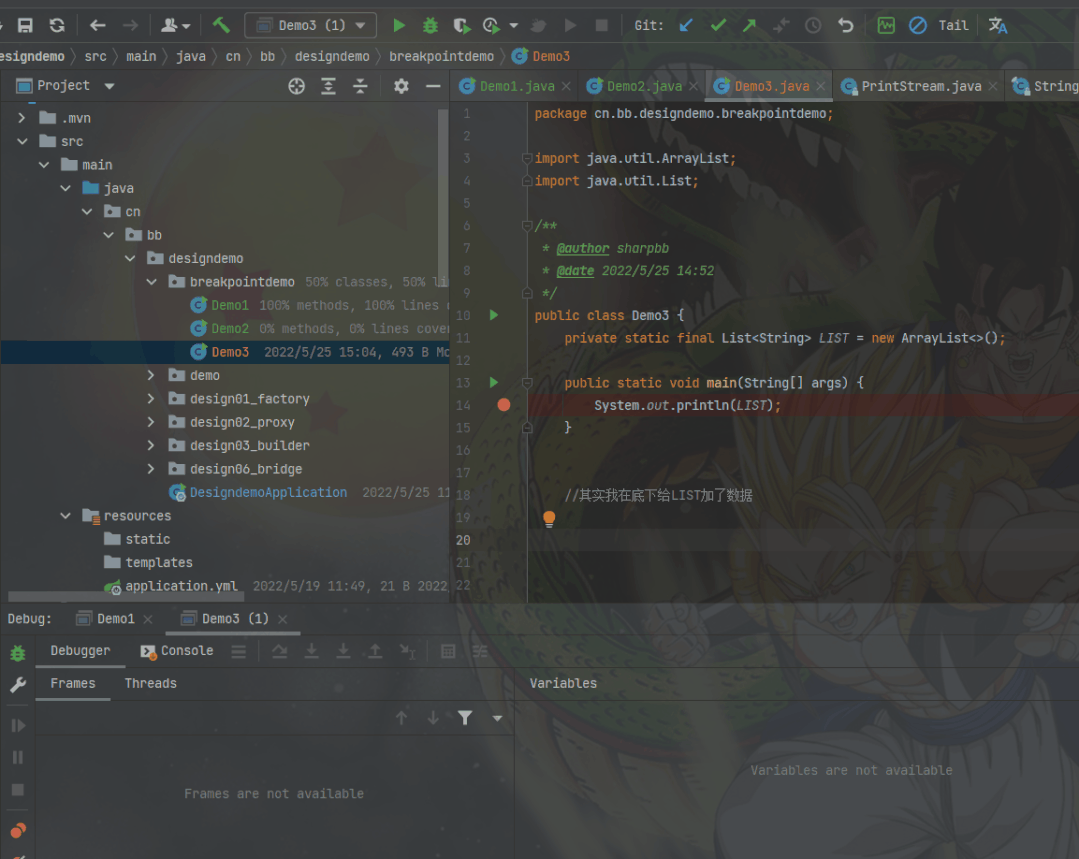Viewport: 1079px width, 859px height.
Task: Select the Threads tab
Action: [x=151, y=683]
